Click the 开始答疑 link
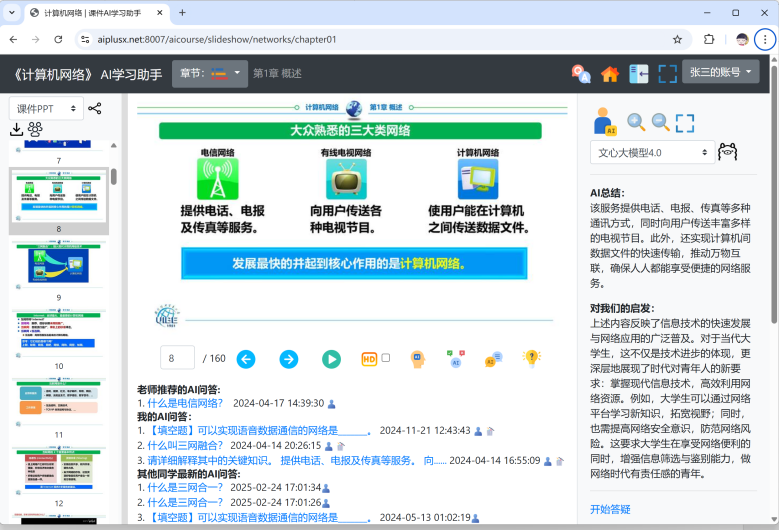779x530 pixels. click(x=610, y=509)
